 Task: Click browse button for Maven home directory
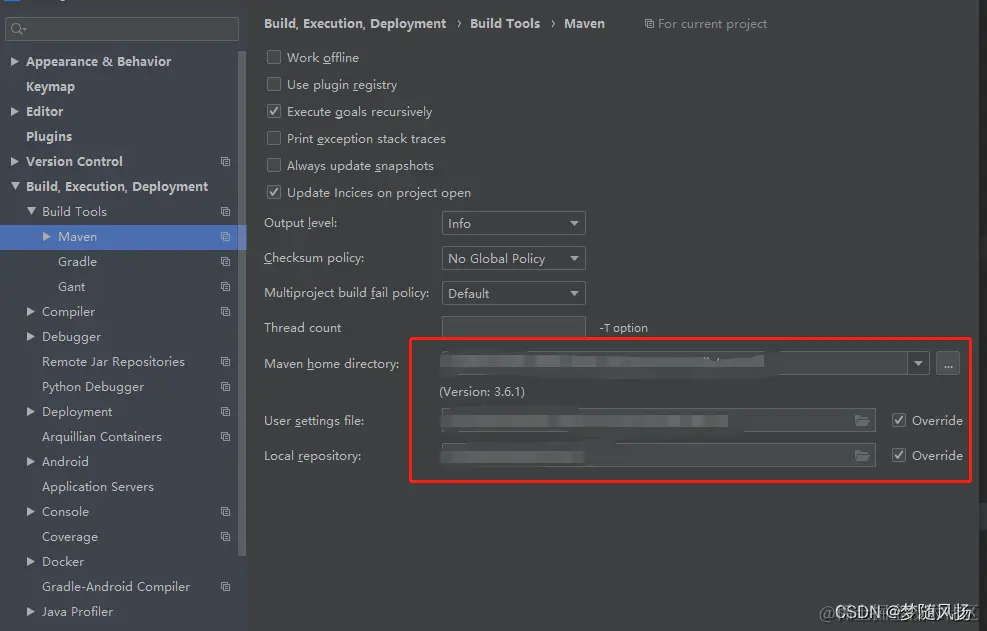click(x=947, y=363)
